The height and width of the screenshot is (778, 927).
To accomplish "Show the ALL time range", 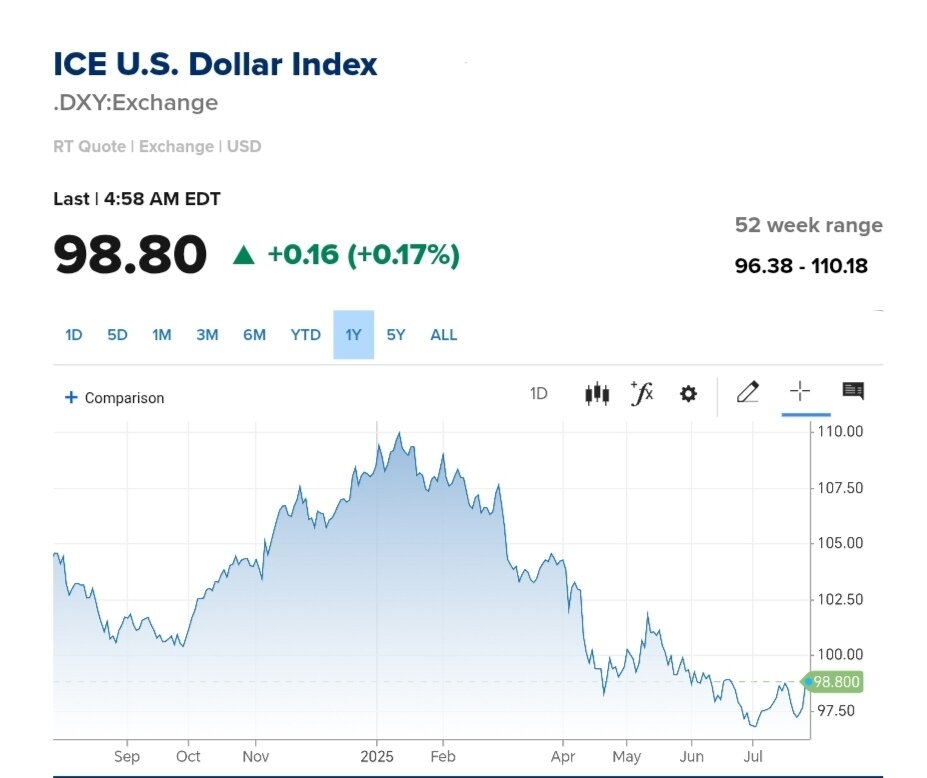I will pos(443,335).
